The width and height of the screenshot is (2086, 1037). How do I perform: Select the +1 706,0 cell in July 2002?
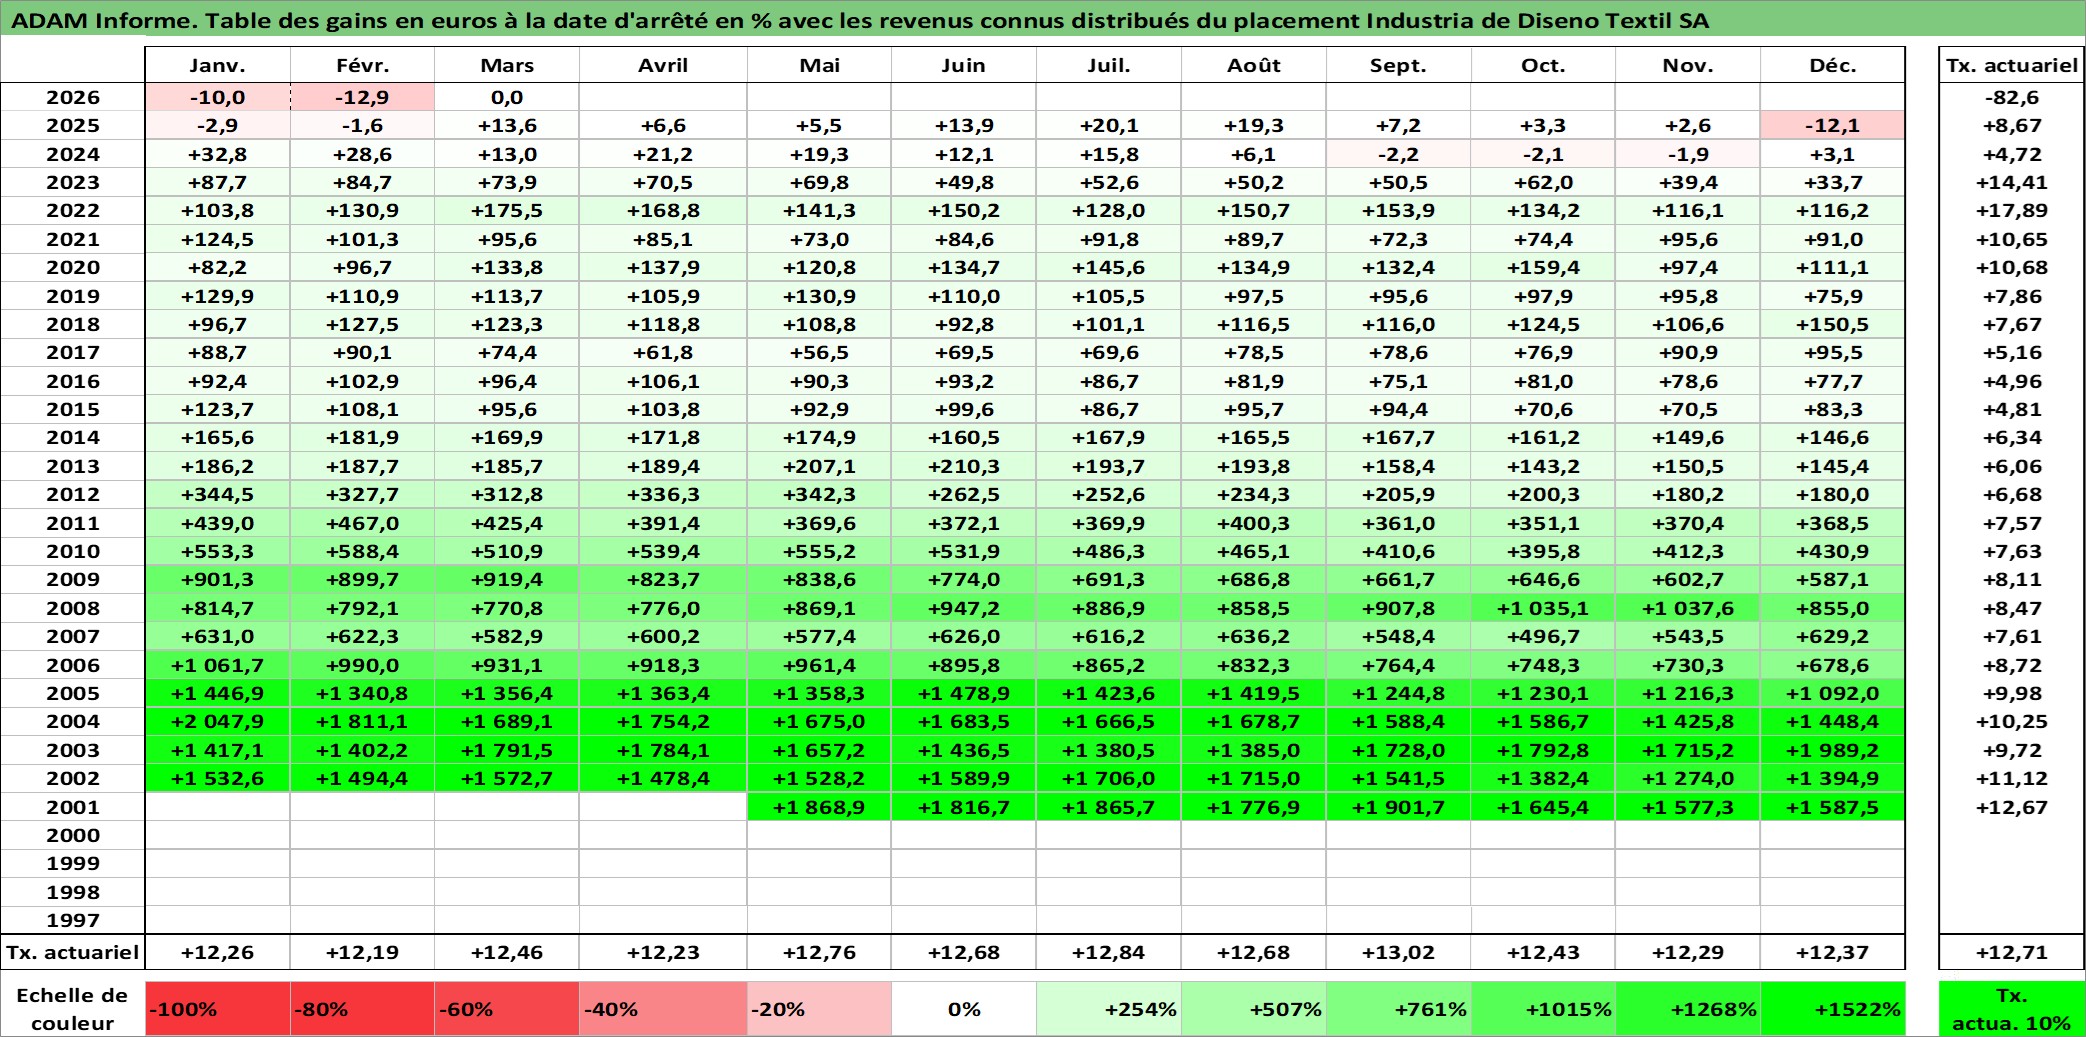coord(1109,778)
